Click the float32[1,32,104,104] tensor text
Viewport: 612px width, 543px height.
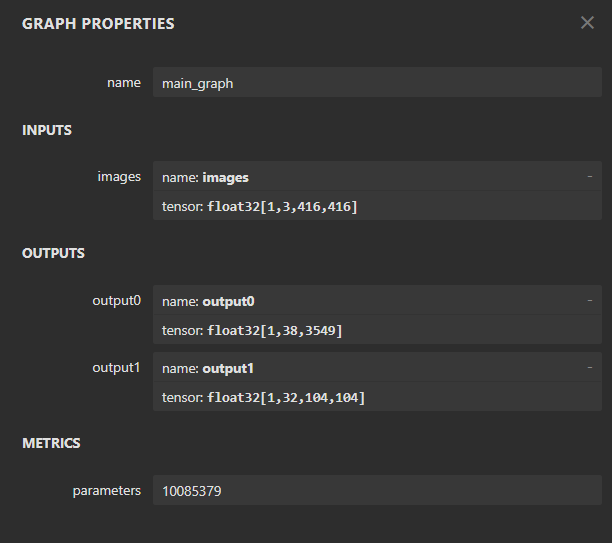(x=286, y=397)
